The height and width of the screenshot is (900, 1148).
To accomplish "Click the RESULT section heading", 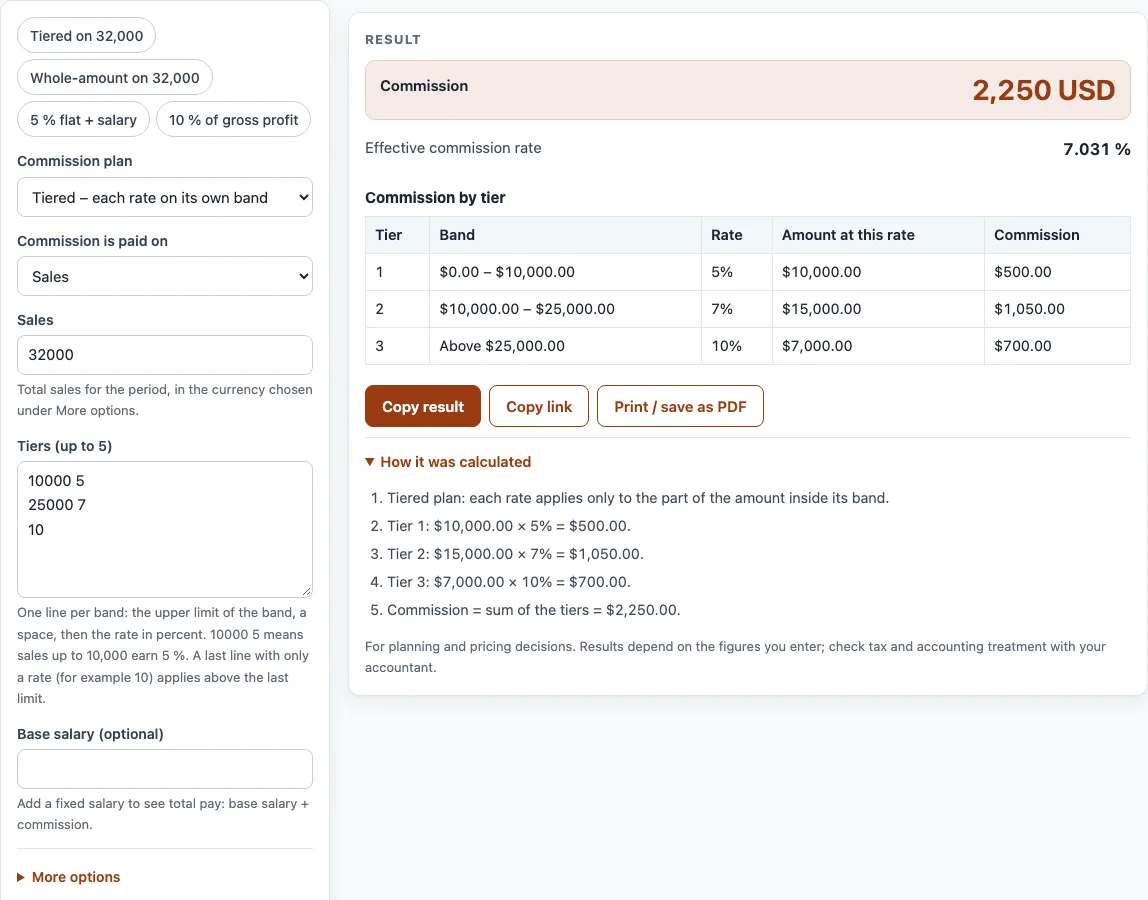I will pyautogui.click(x=392, y=40).
